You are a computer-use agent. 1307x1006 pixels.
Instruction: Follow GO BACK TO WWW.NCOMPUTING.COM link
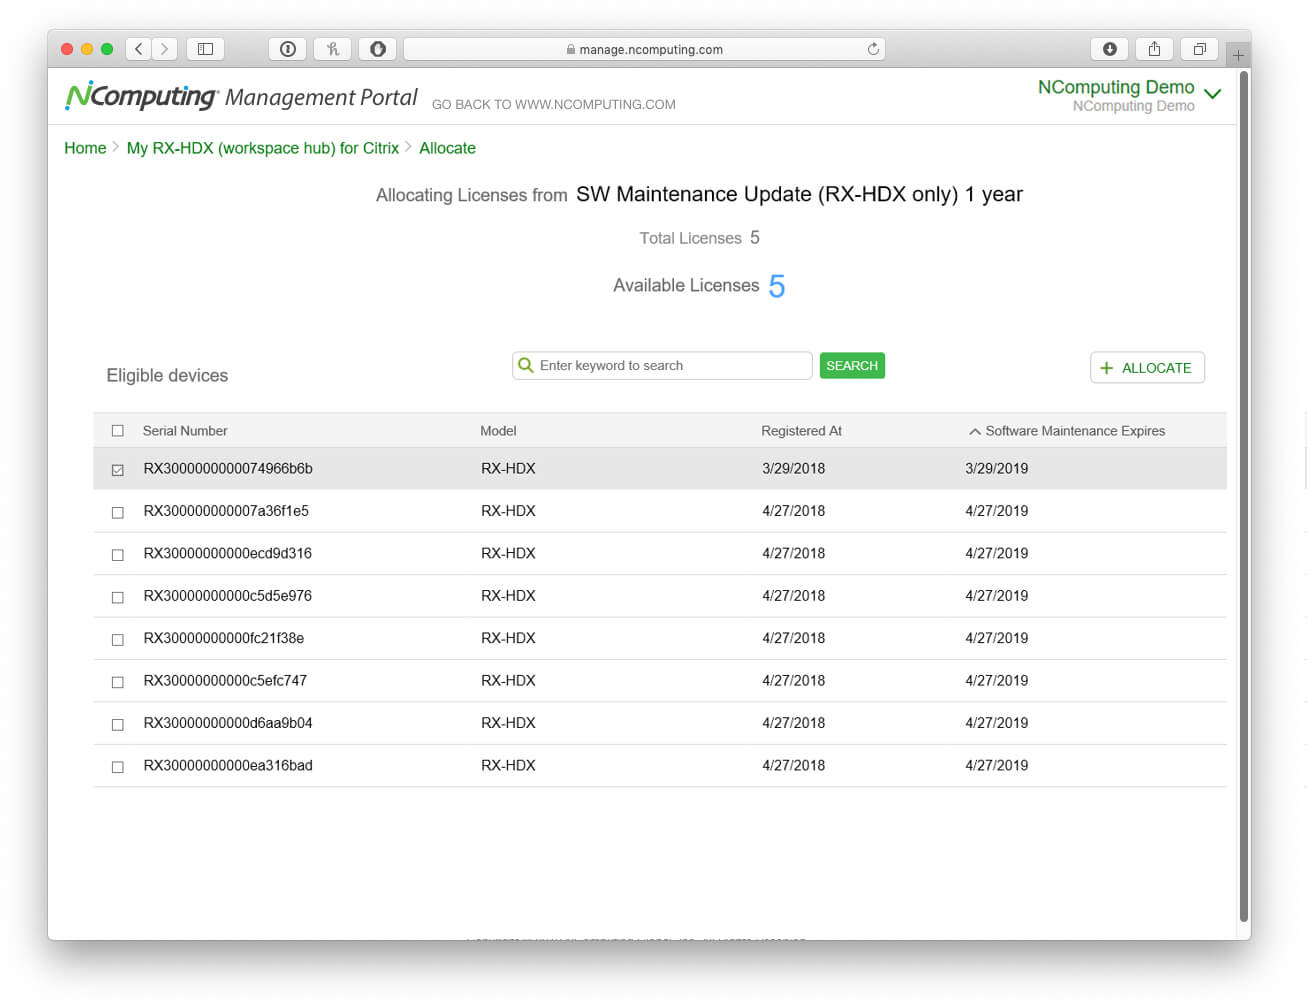[554, 104]
